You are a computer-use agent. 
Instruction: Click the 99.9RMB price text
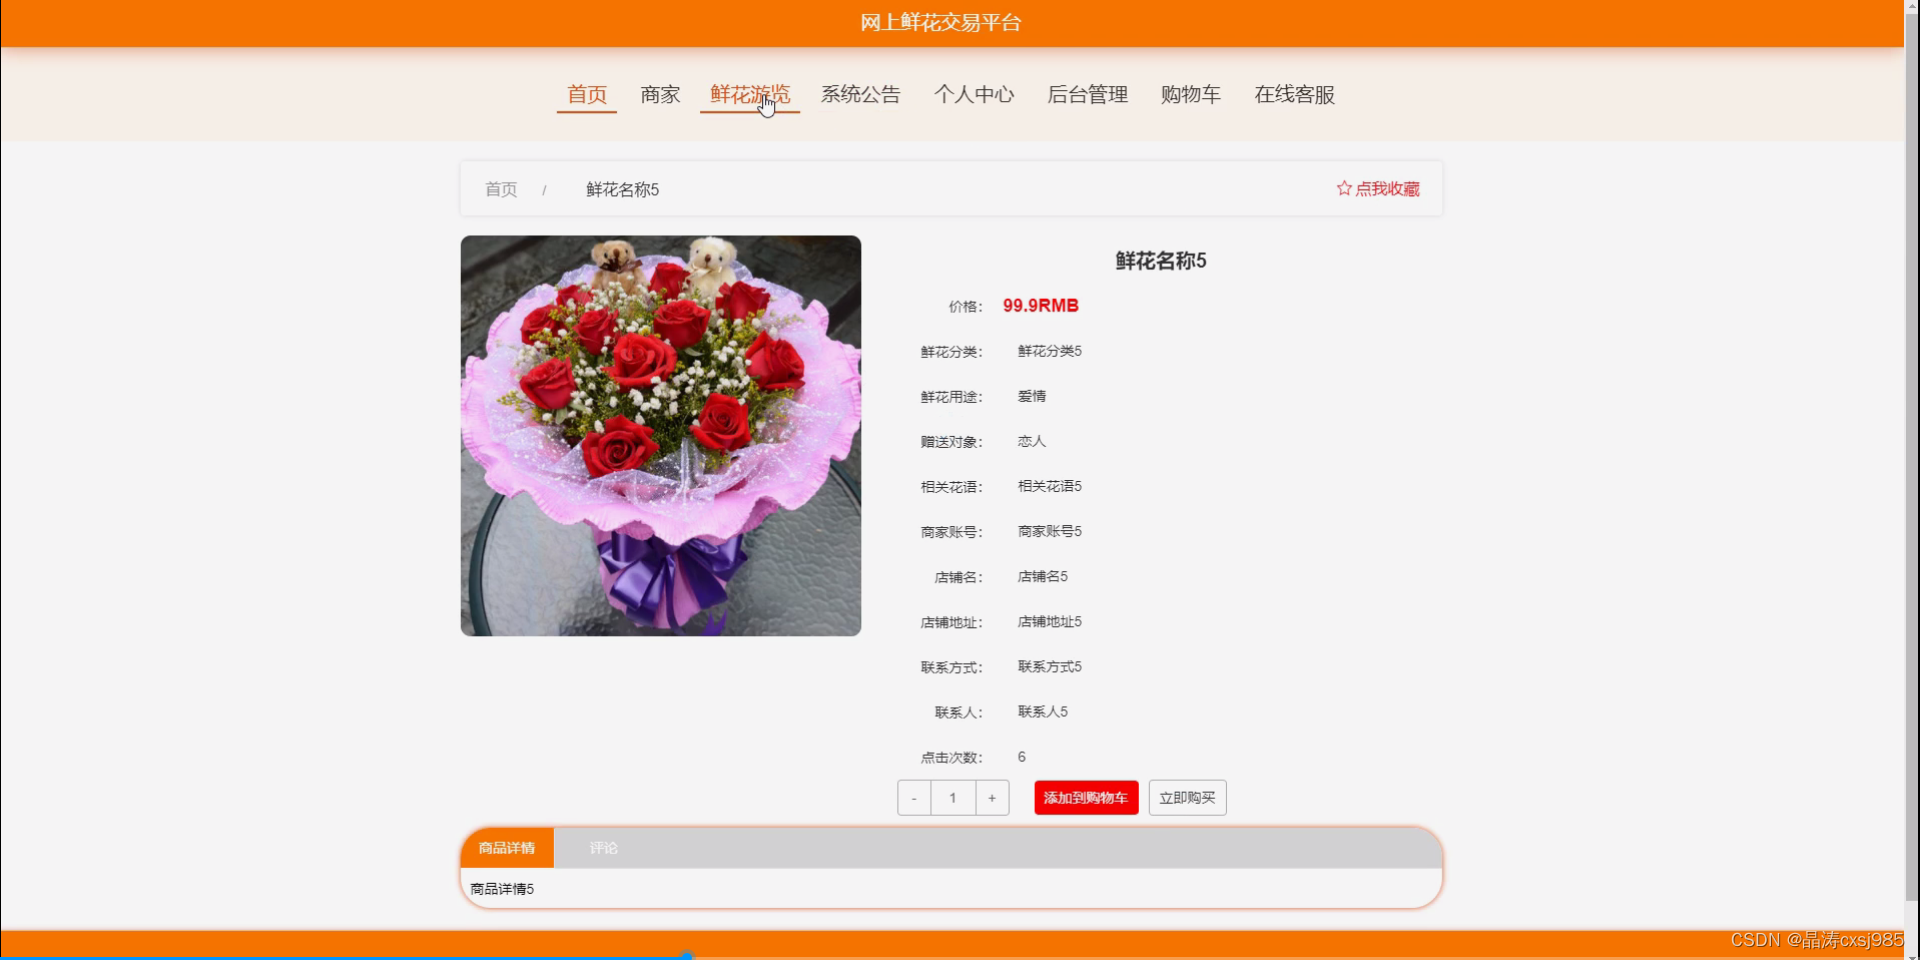[x=1041, y=306]
